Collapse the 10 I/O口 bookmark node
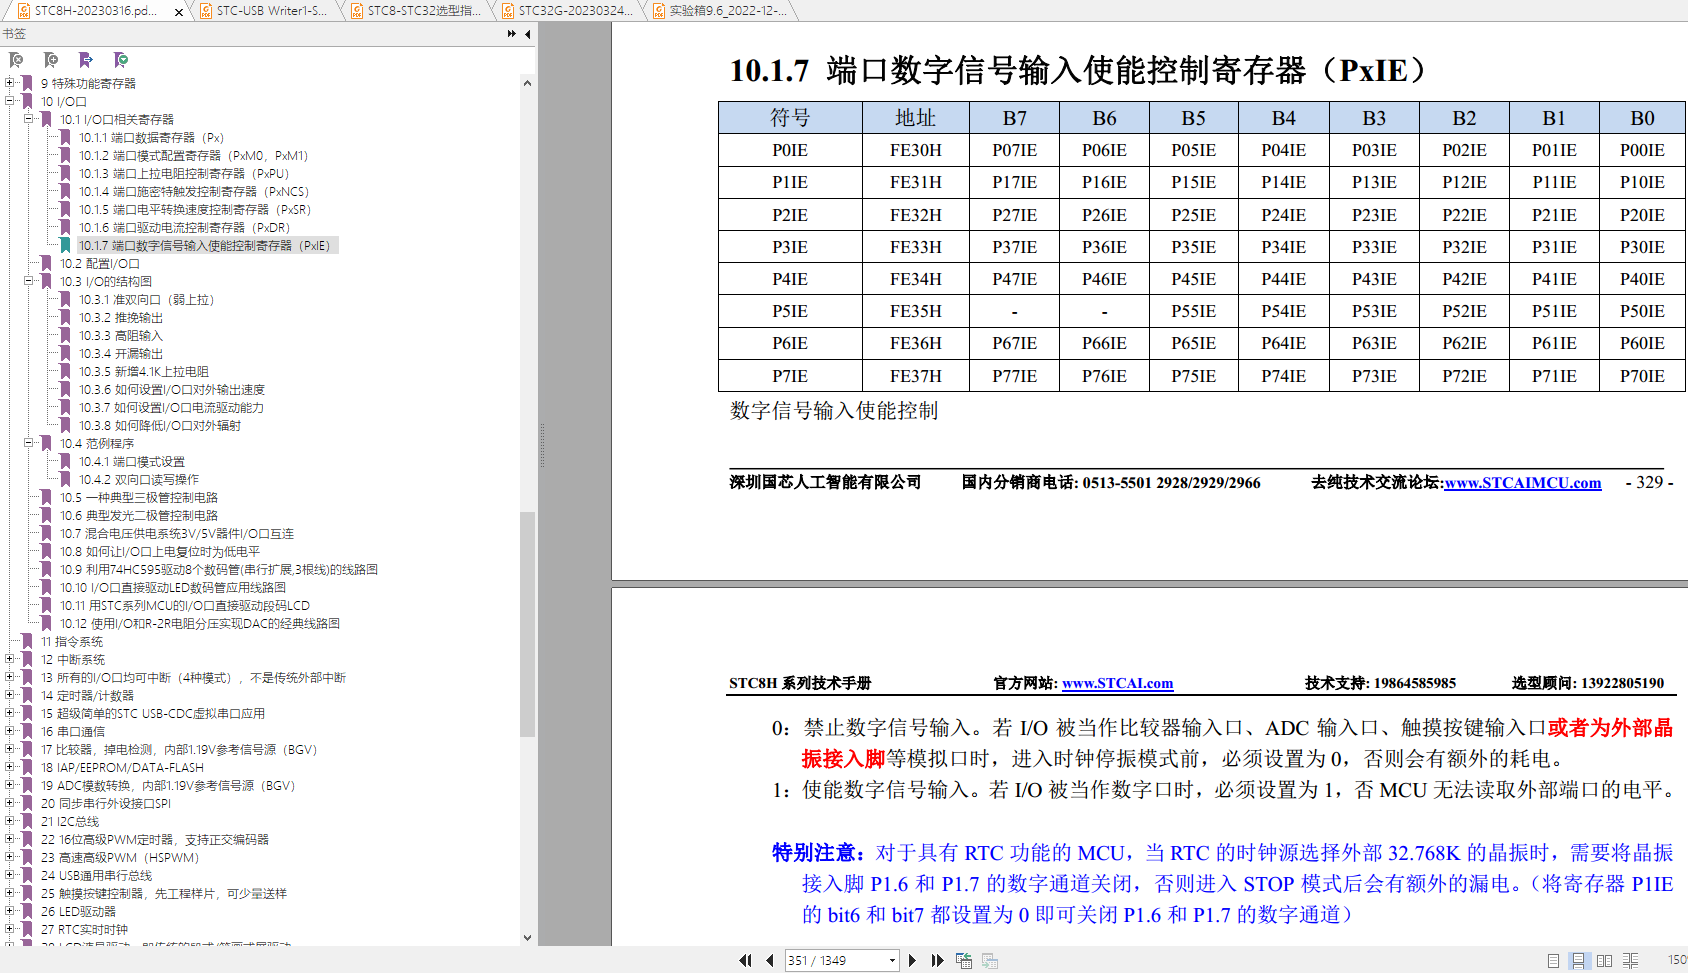1688x973 pixels. click(x=10, y=101)
